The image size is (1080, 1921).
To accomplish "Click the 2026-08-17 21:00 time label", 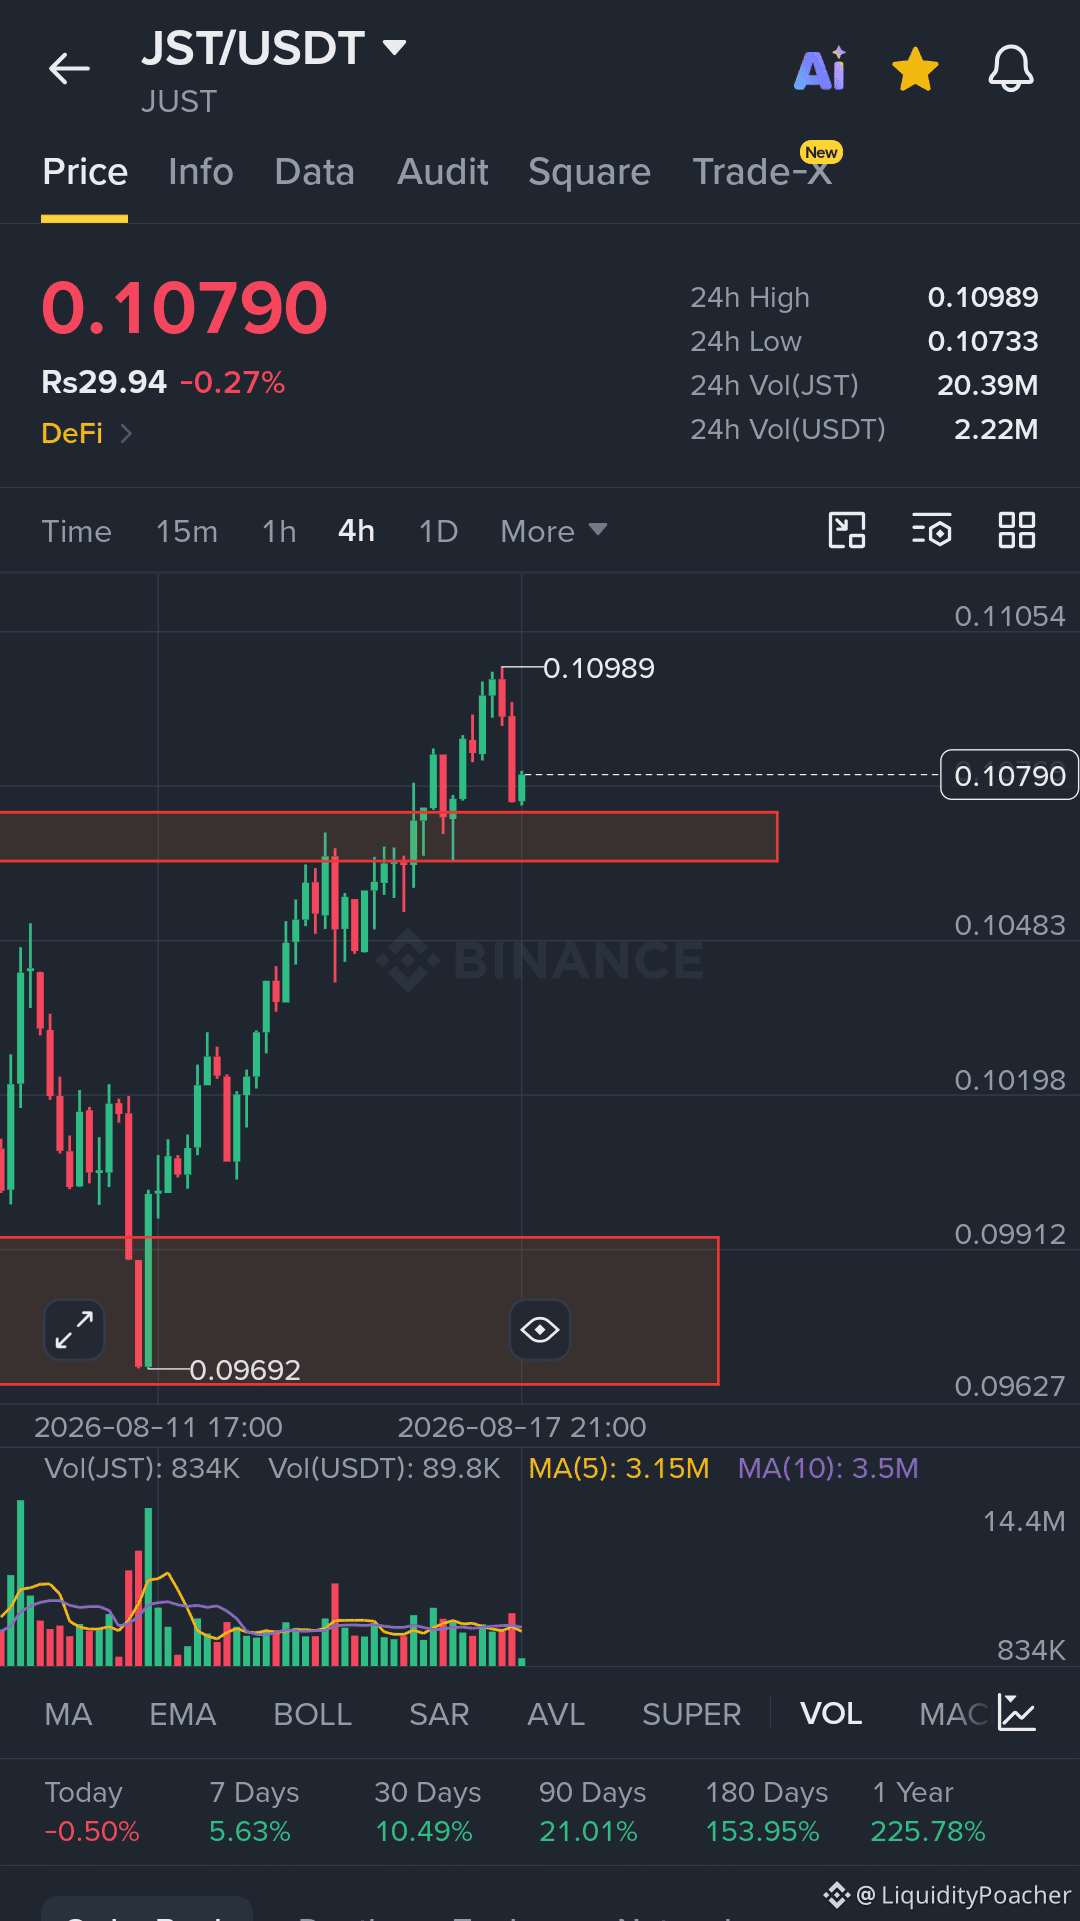I will pyautogui.click(x=522, y=1427).
